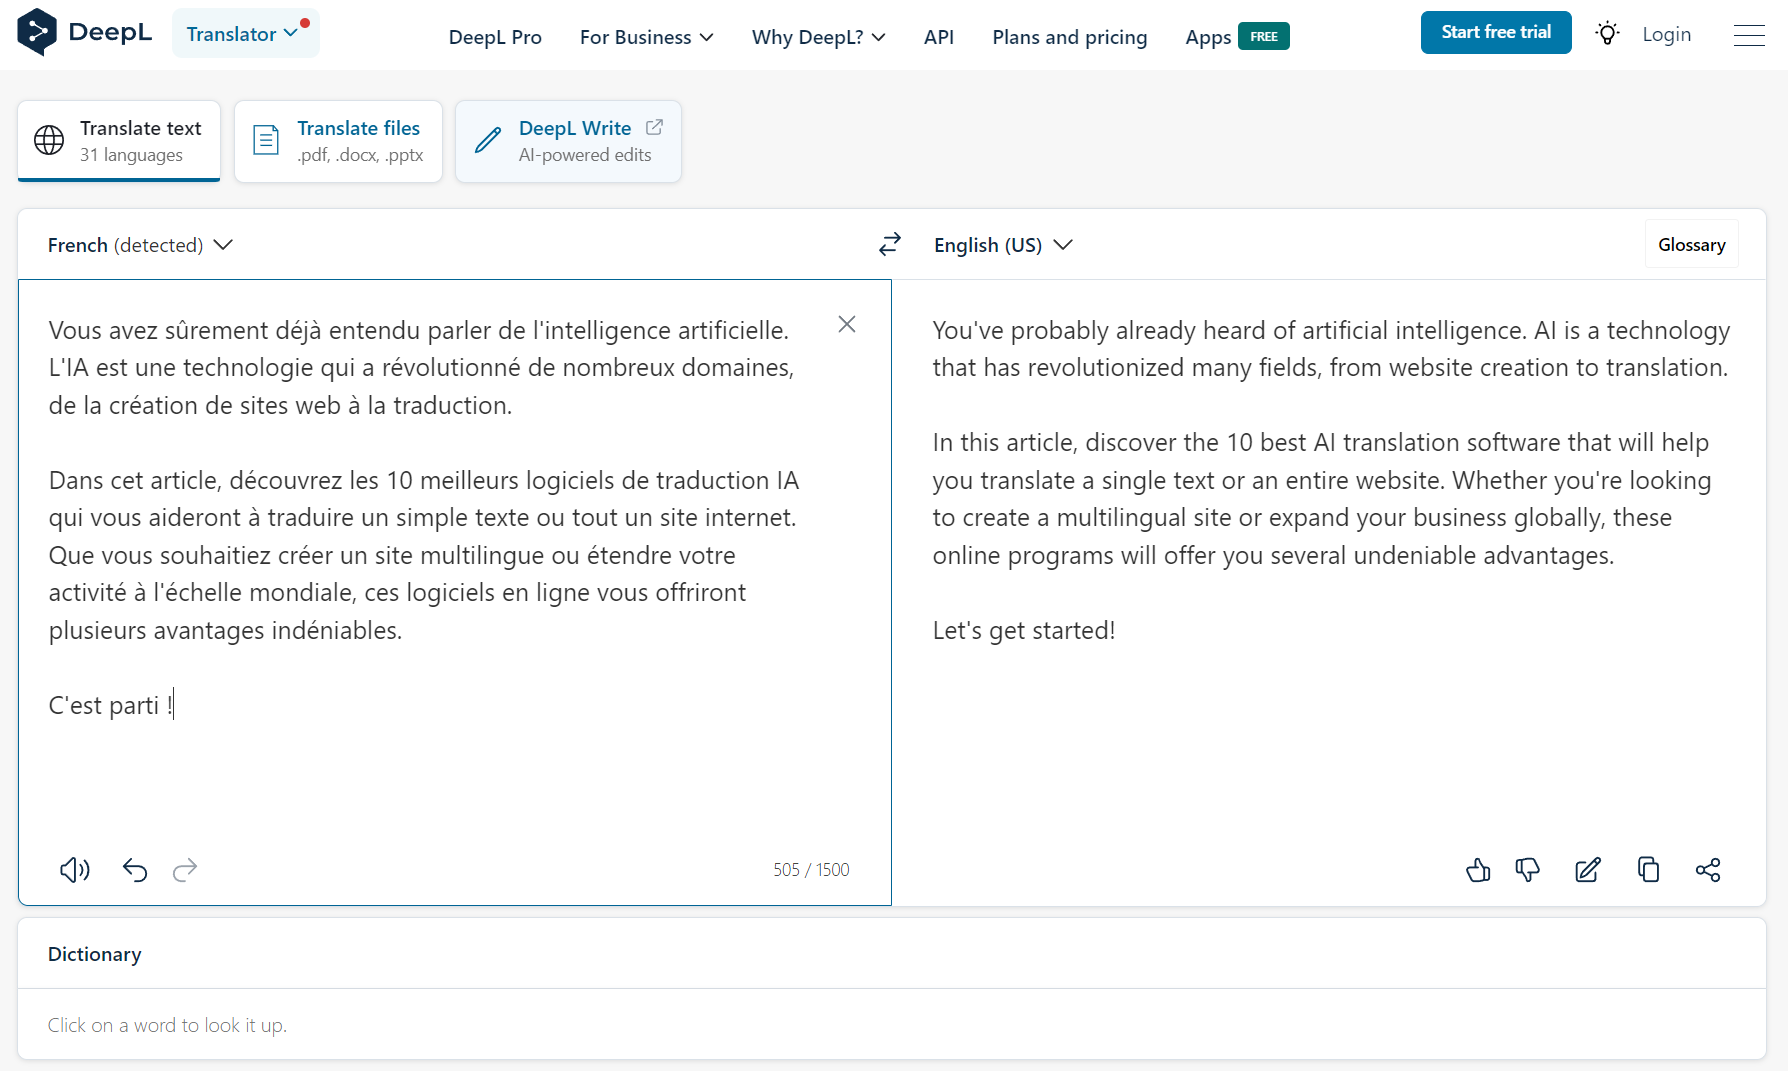Open the Apps page

click(x=1208, y=37)
